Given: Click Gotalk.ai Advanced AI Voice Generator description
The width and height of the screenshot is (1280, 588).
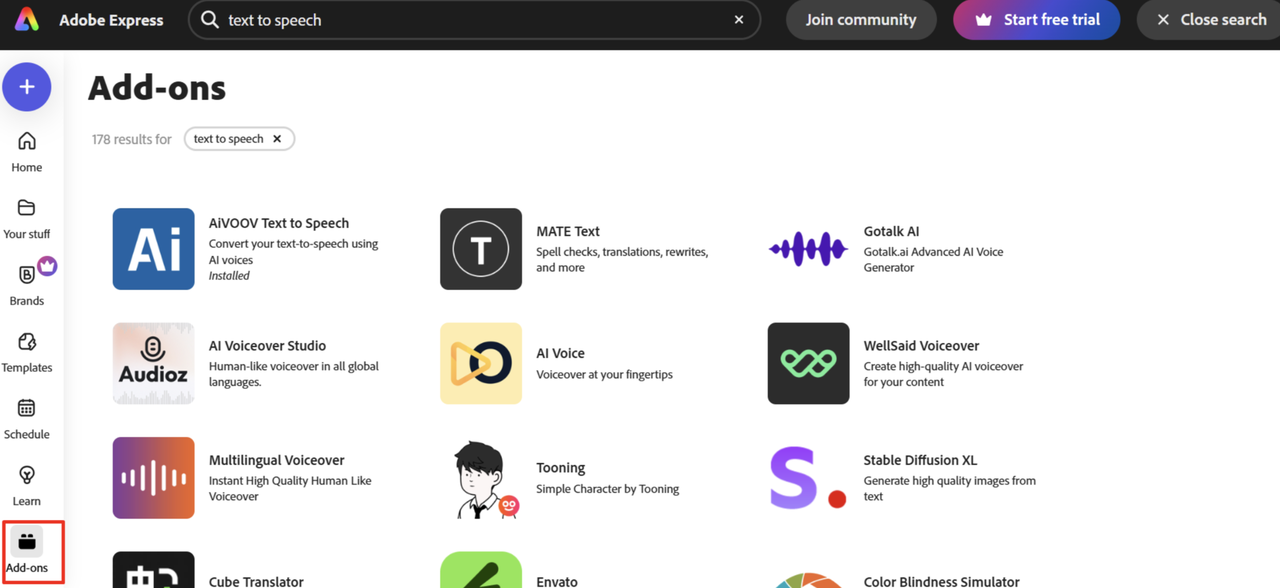Looking at the screenshot, I should (x=933, y=260).
